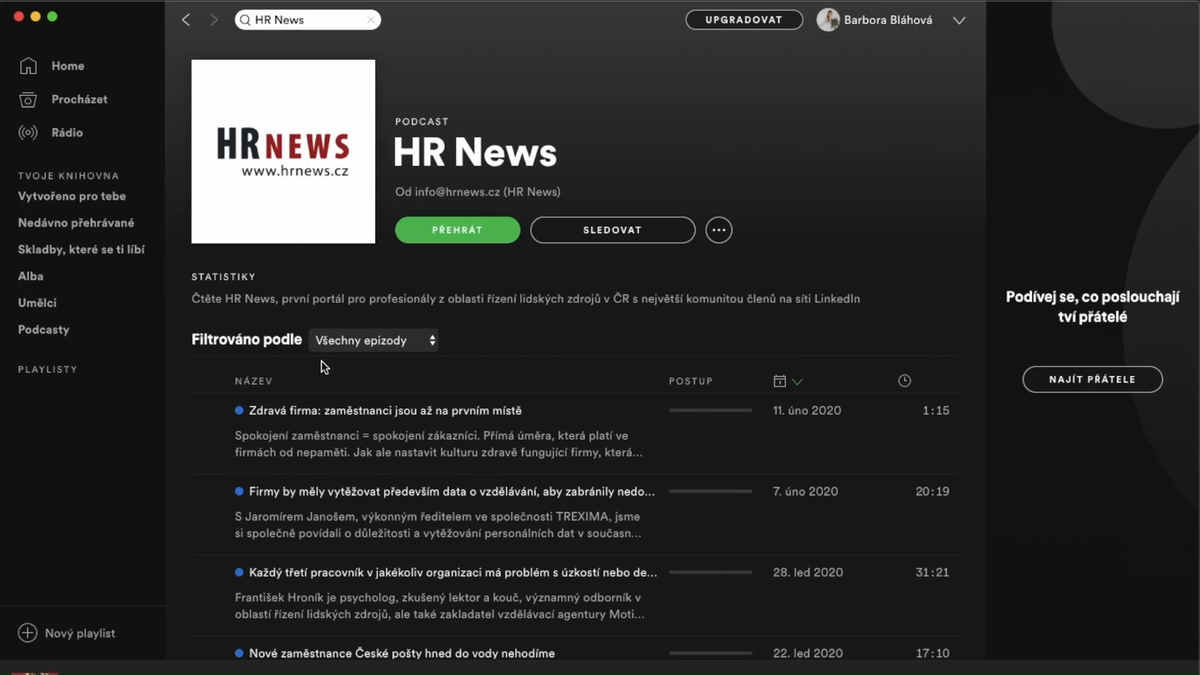
Task: Open Procházet in the sidebar
Action: click(80, 99)
